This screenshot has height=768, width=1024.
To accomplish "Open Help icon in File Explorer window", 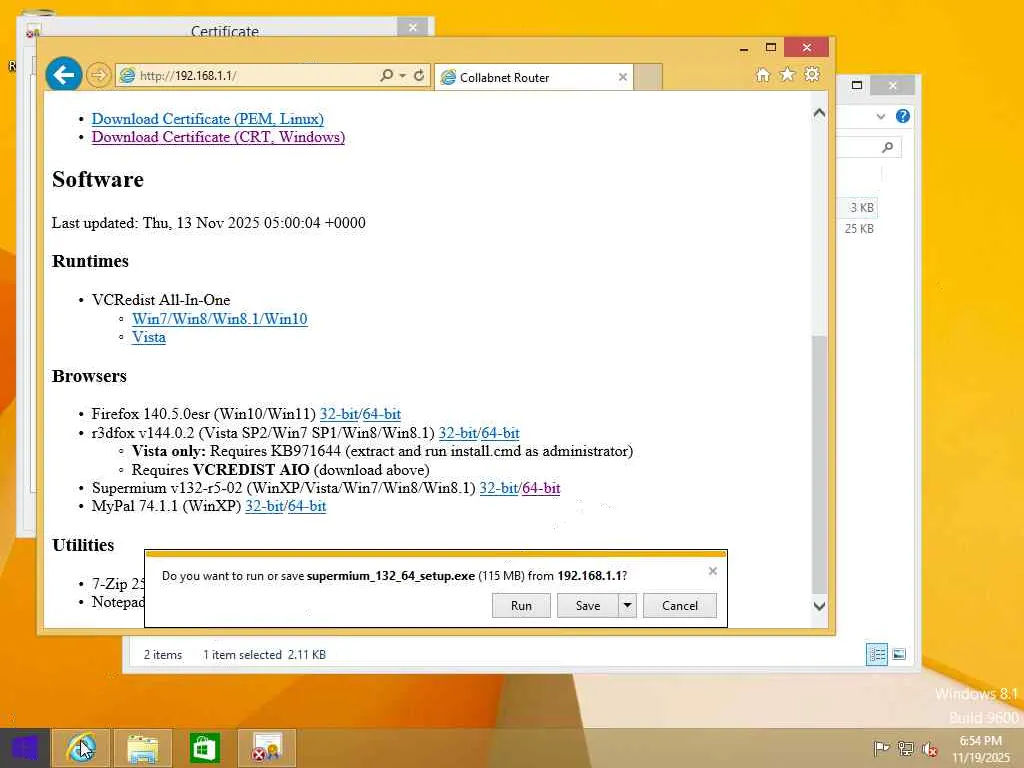I will pos(903,116).
